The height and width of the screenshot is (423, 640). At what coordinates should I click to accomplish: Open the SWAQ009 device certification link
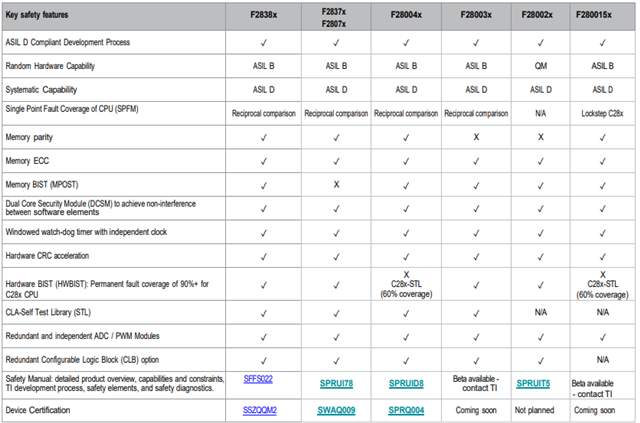(x=335, y=410)
